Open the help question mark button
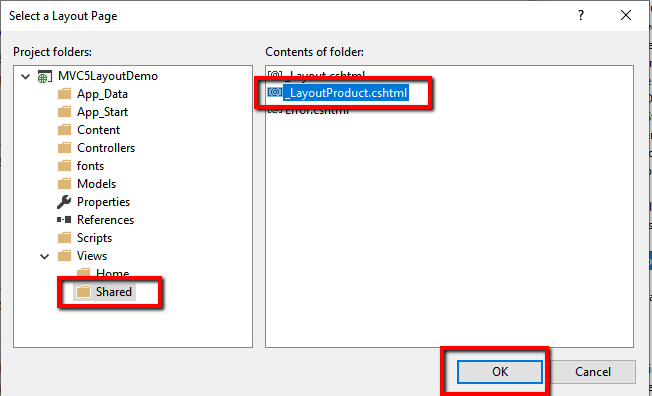Image resolution: width=652 pixels, height=396 pixels. click(x=580, y=16)
